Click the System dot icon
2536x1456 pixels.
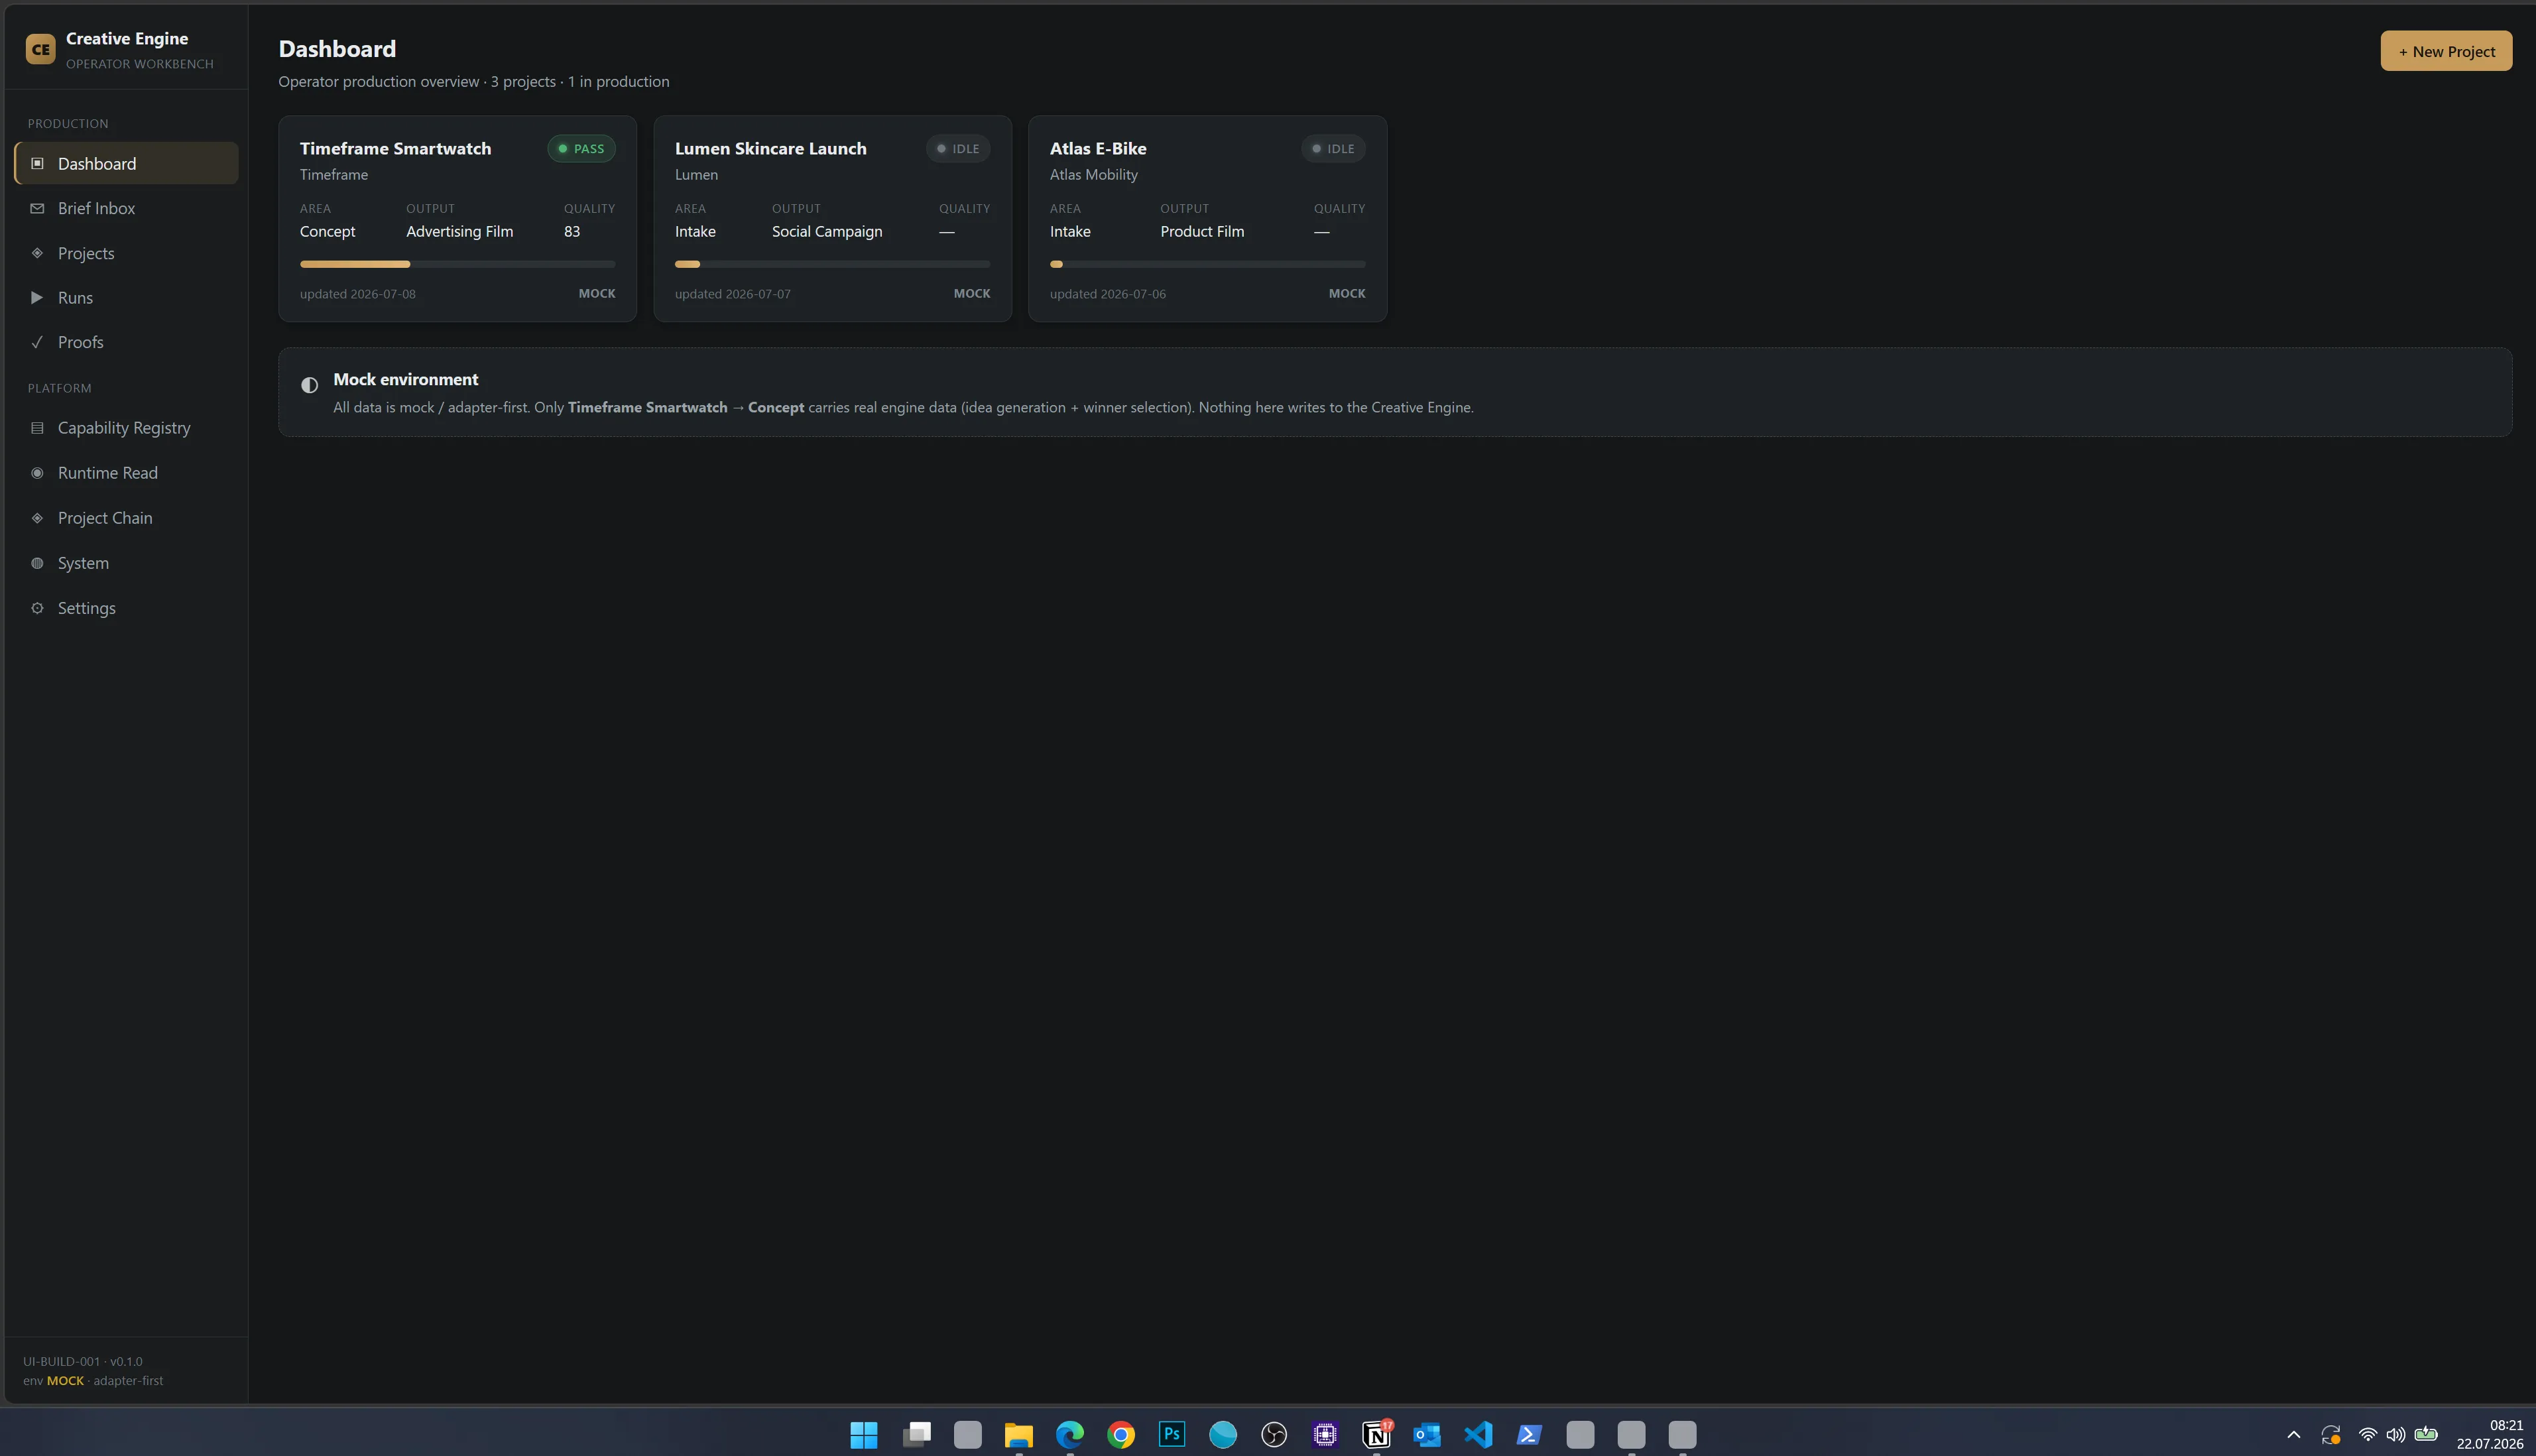pyautogui.click(x=37, y=563)
